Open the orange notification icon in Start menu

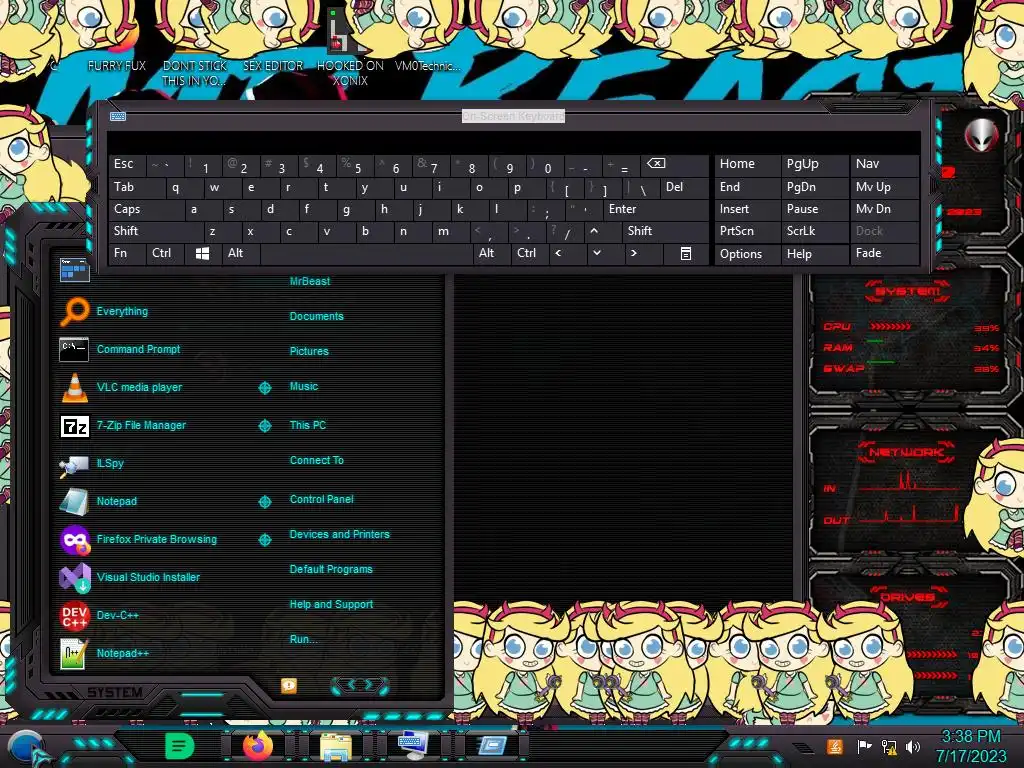[289, 685]
